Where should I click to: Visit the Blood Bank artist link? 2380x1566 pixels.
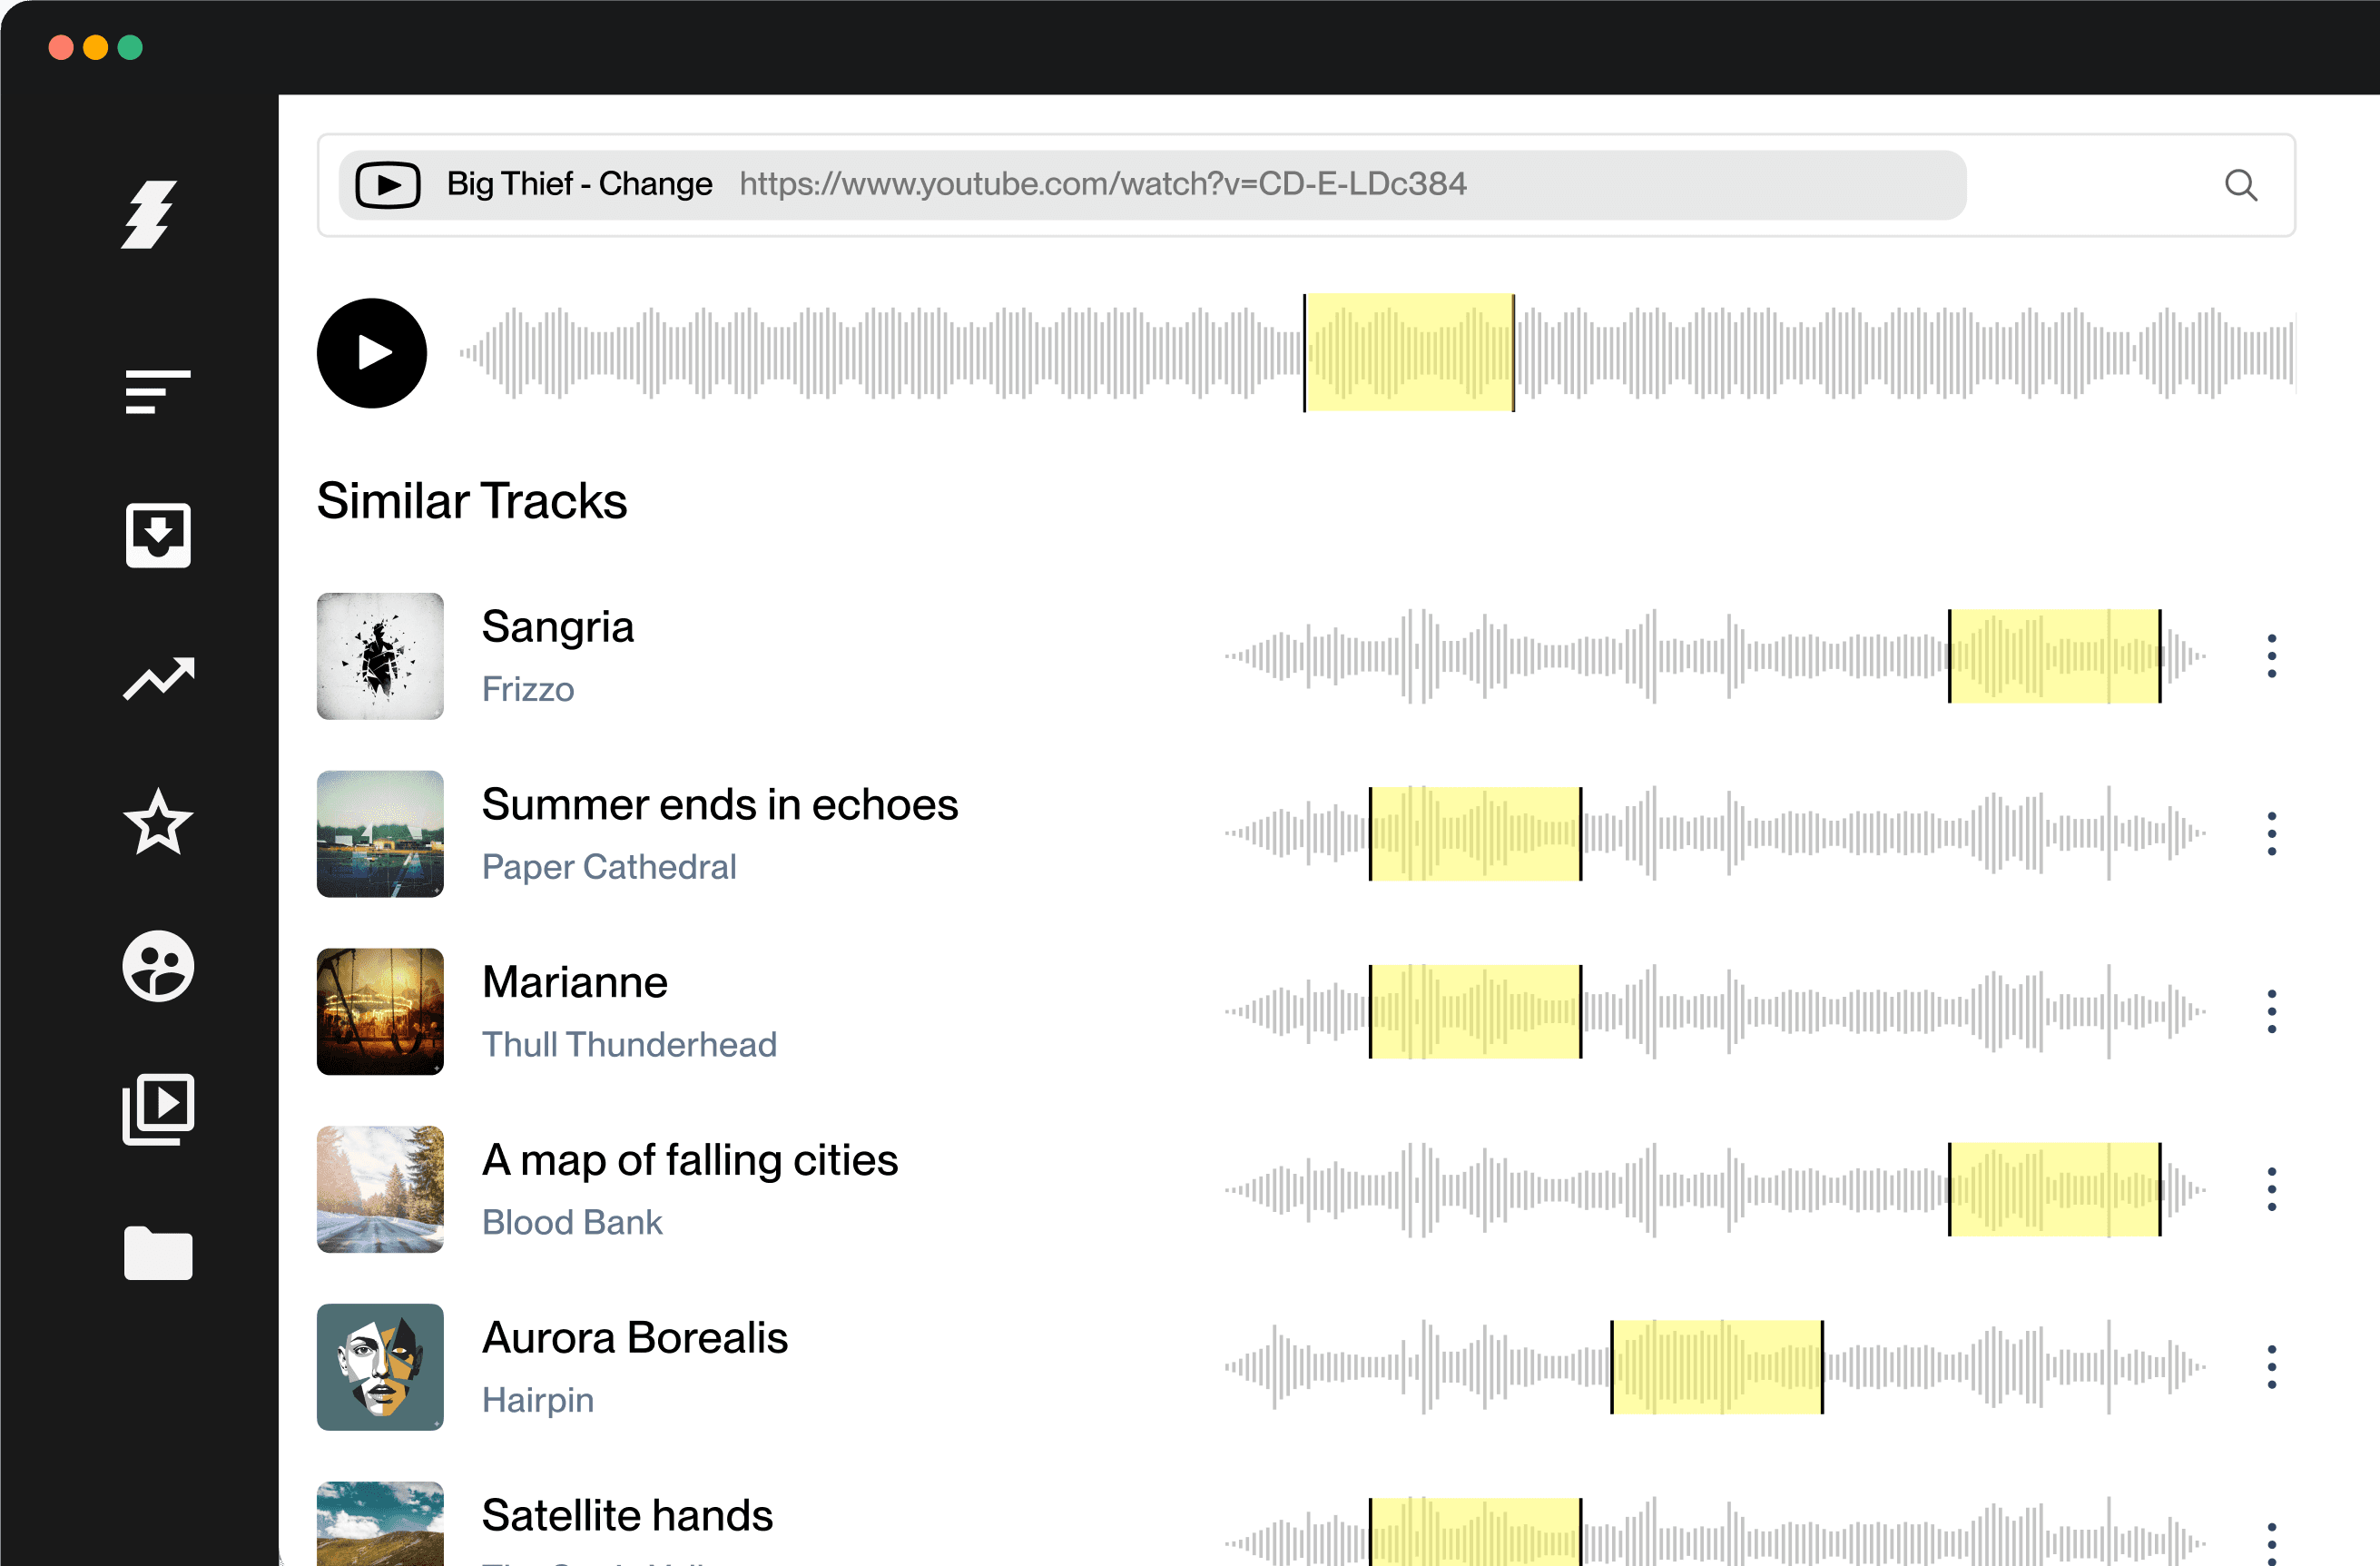[x=572, y=1222]
